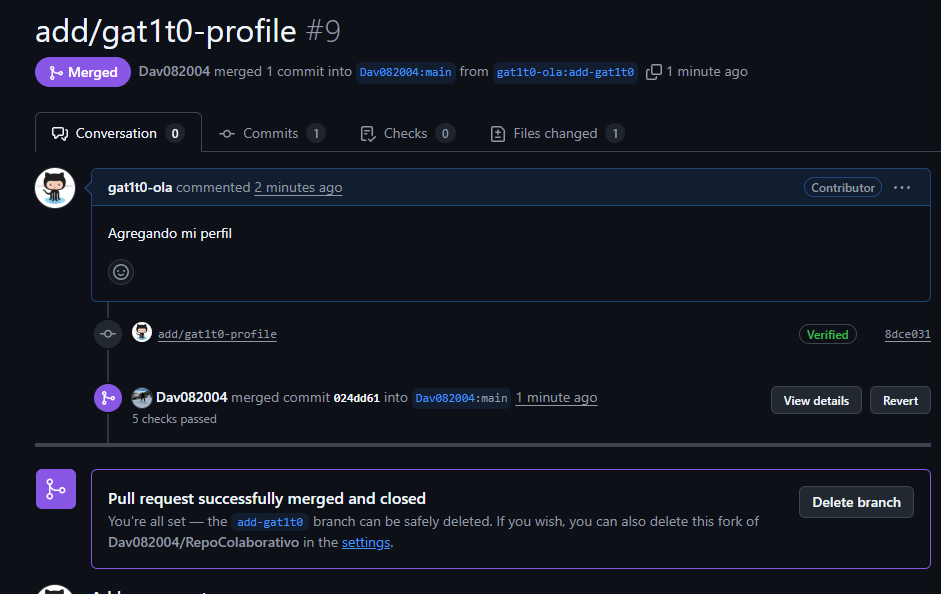This screenshot has height=594, width=941.
Task: Revert the merged pull request
Action: [x=900, y=400]
